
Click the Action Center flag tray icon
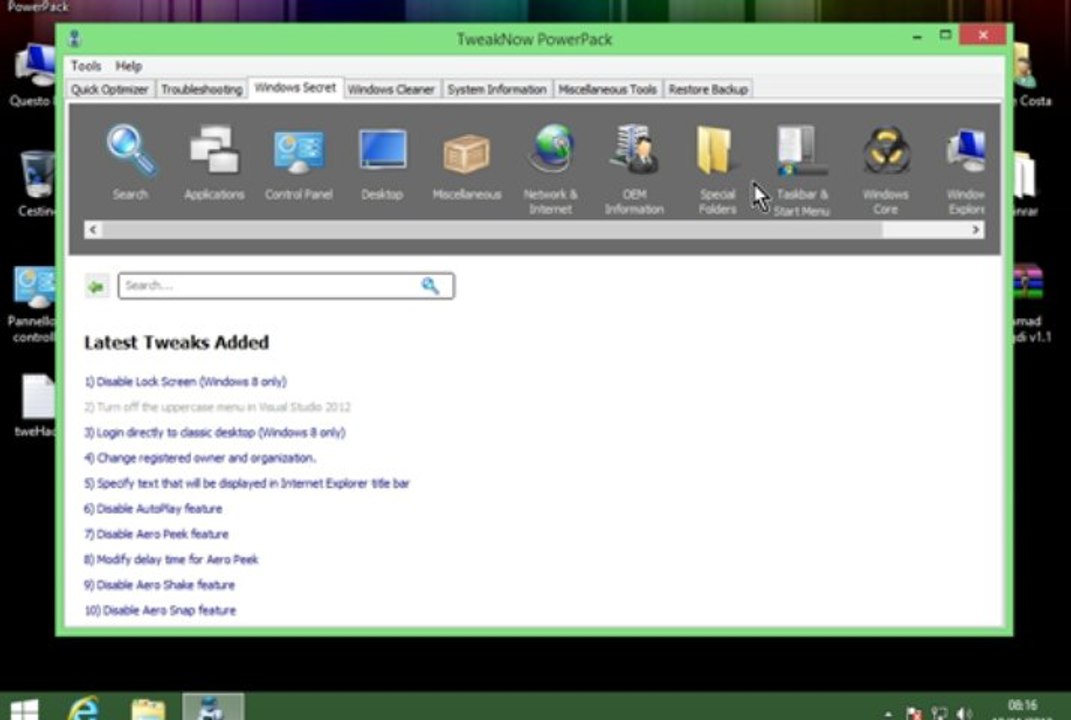coord(914,713)
